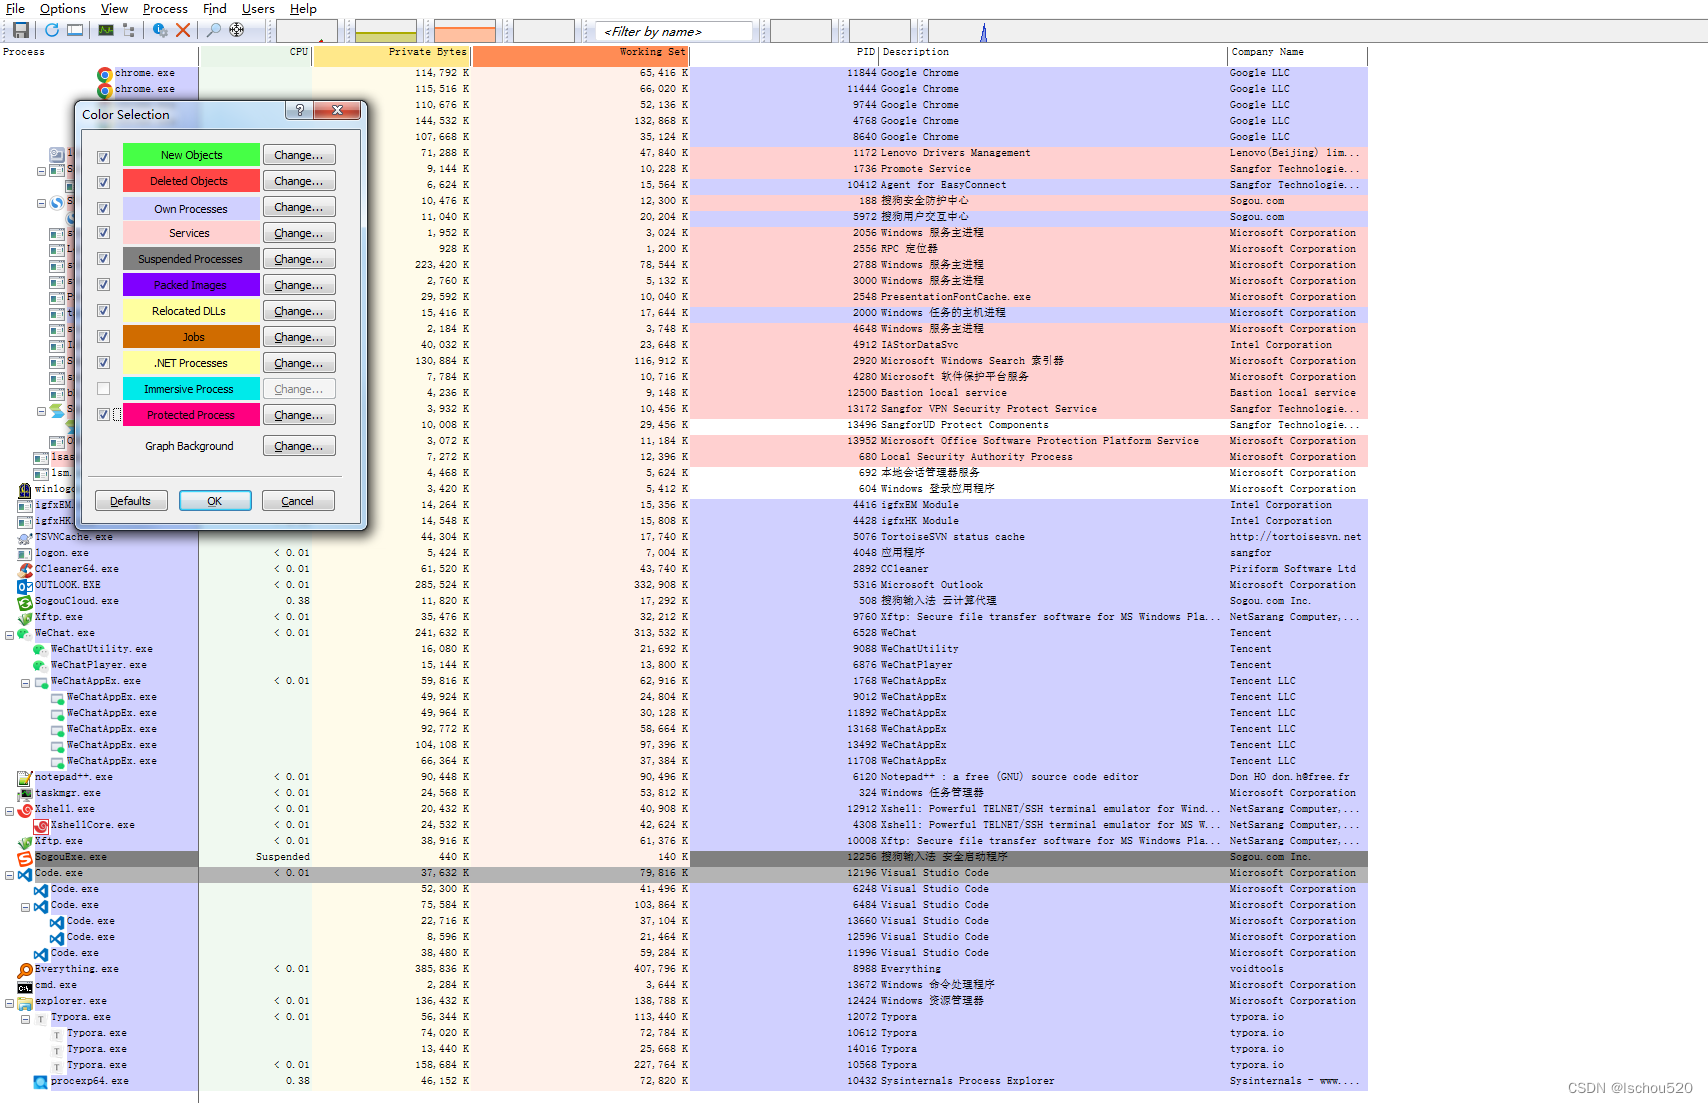Uncheck the New Objects checkbox
This screenshot has height=1103, width=1708.
103,157
